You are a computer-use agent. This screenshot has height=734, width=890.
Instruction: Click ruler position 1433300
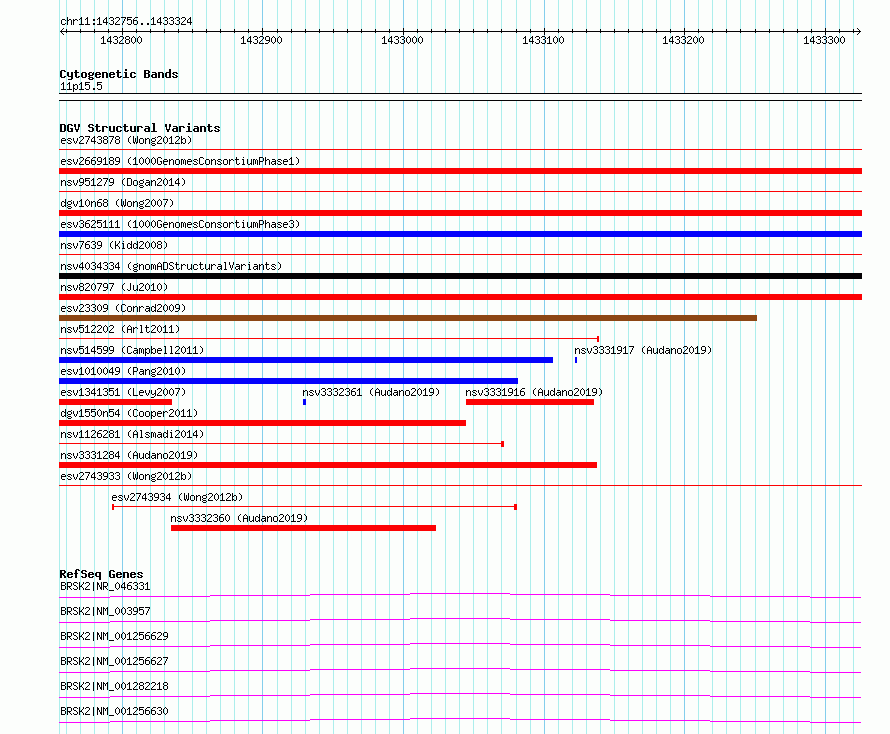click(x=824, y=40)
